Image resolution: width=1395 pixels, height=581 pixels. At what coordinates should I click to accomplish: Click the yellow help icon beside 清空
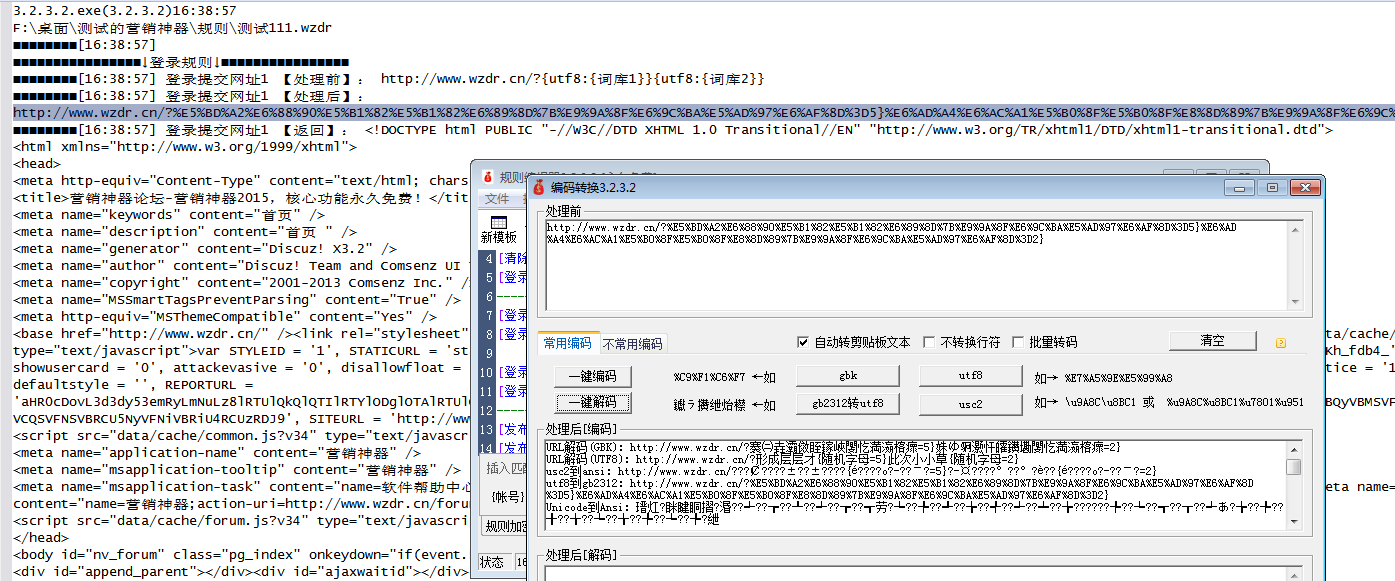coord(1280,342)
